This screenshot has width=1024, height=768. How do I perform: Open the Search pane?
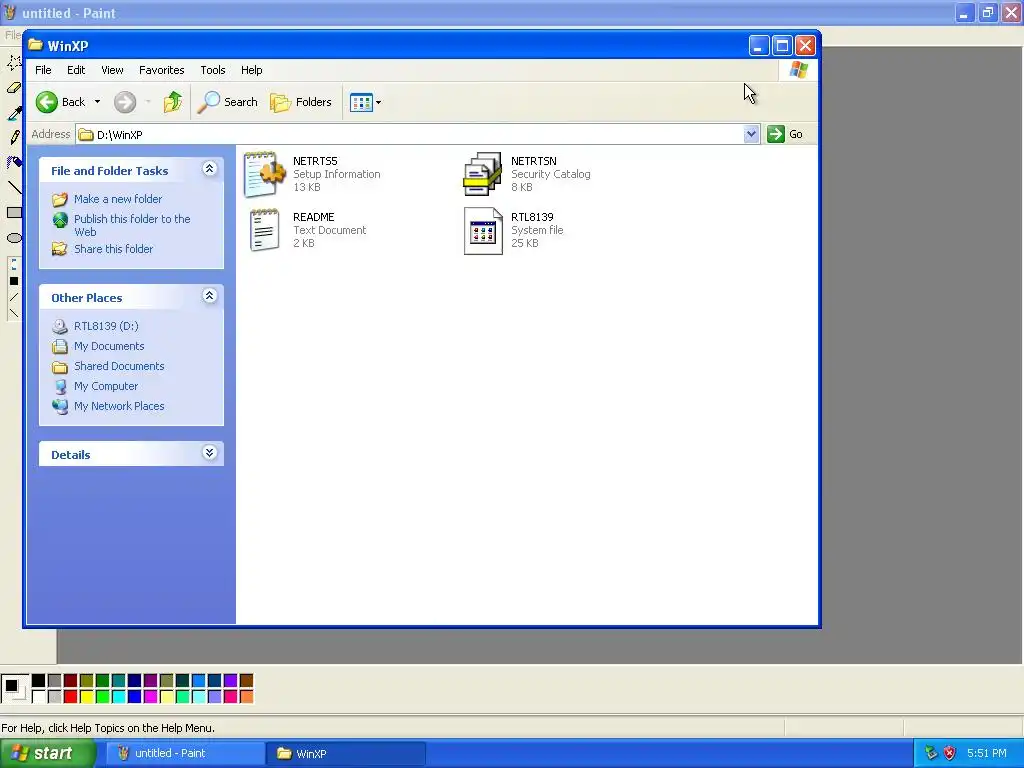pos(228,102)
